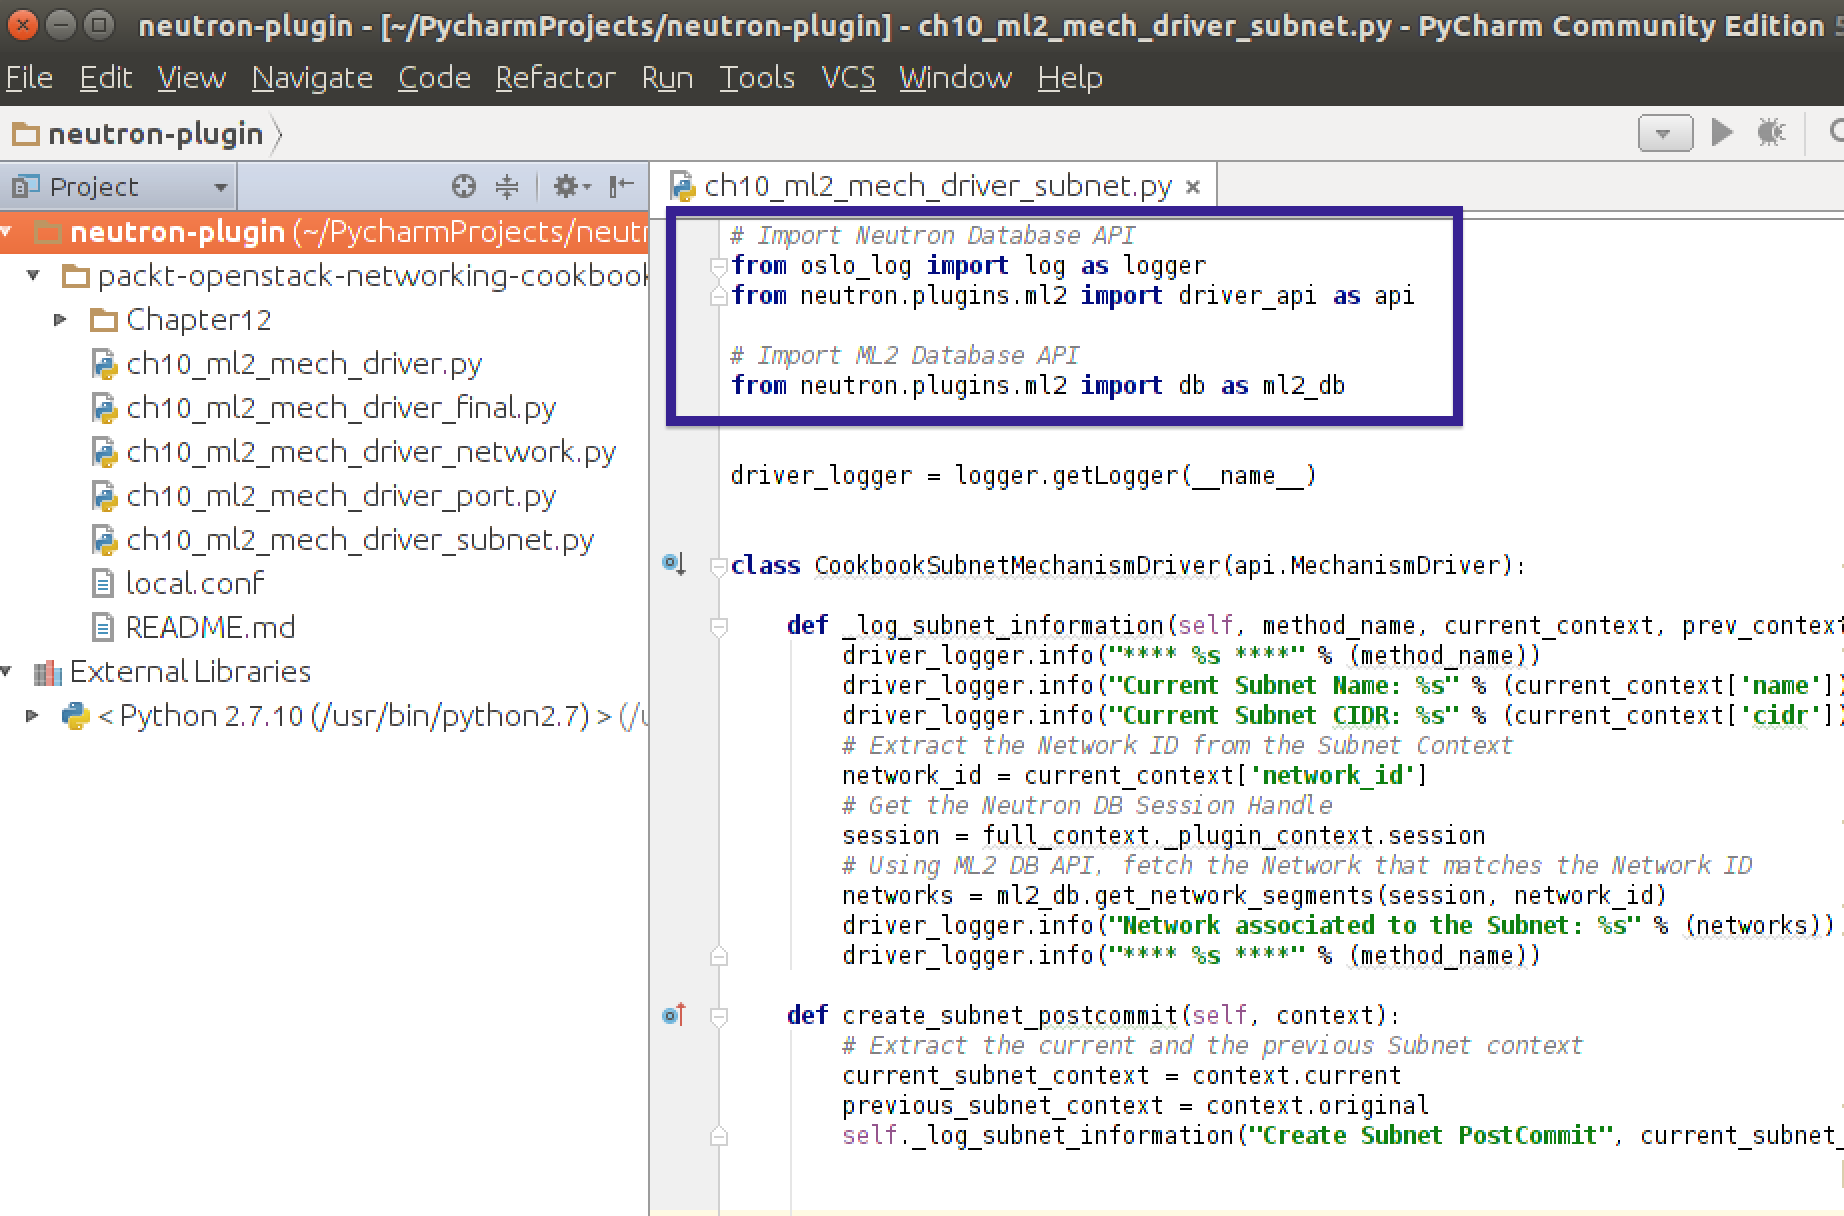This screenshot has width=1844, height=1216.
Task: Select ch10_ml2_mech_driver_final.py file
Action: pos(341,407)
